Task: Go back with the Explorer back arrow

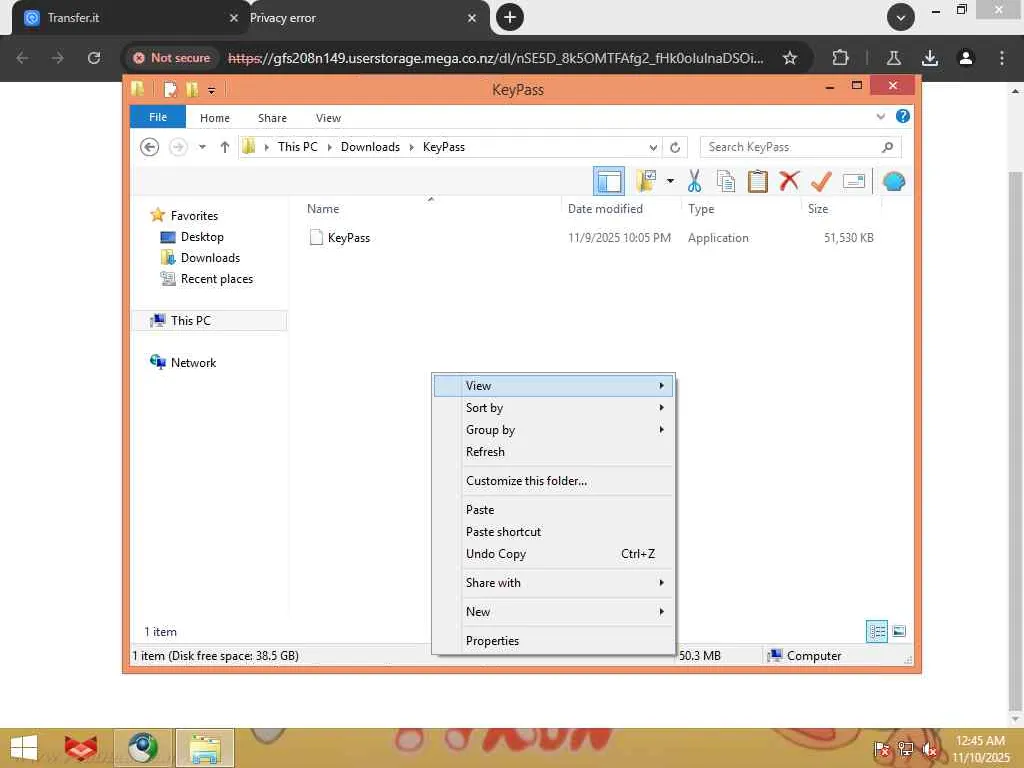Action: pos(150,147)
